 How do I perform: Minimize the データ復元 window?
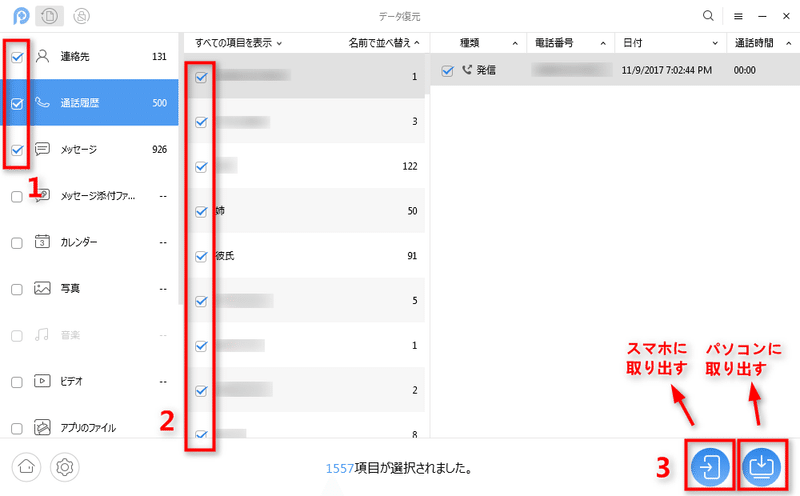[x=762, y=16]
